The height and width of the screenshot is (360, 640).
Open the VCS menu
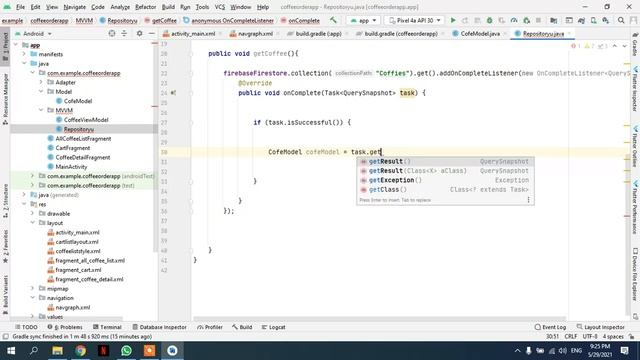(x=220, y=7)
